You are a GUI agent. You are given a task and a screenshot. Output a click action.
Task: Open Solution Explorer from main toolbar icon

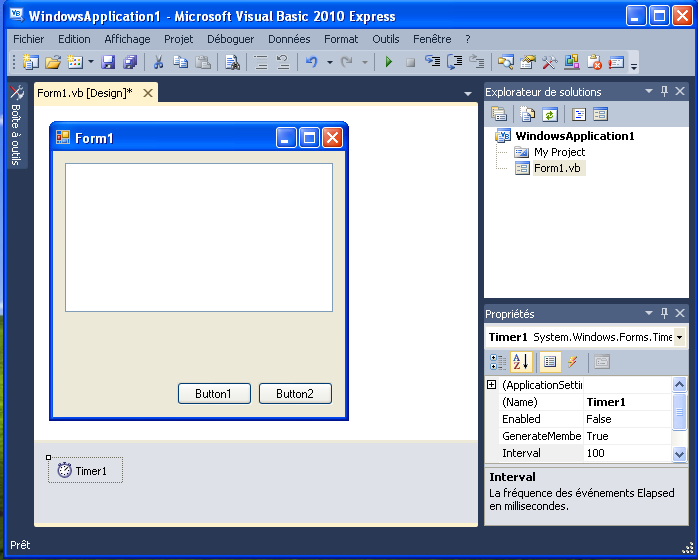click(x=506, y=62)
